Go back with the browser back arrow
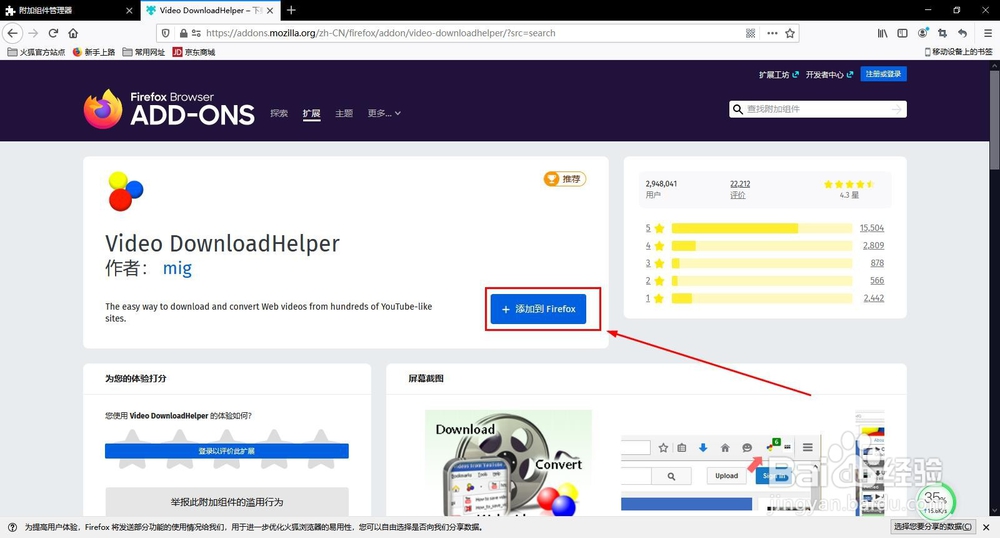This screenshot has height=538, width=1000. 13,33
